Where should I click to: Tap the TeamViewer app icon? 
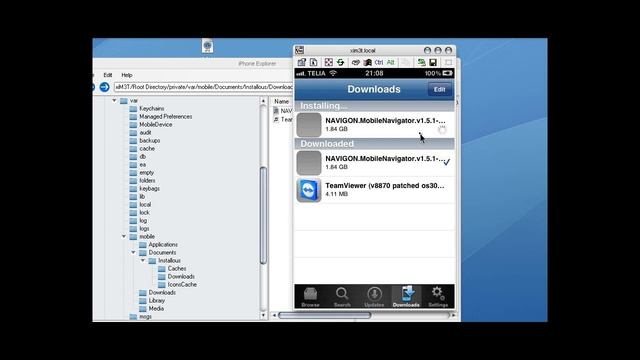point(309,190)
